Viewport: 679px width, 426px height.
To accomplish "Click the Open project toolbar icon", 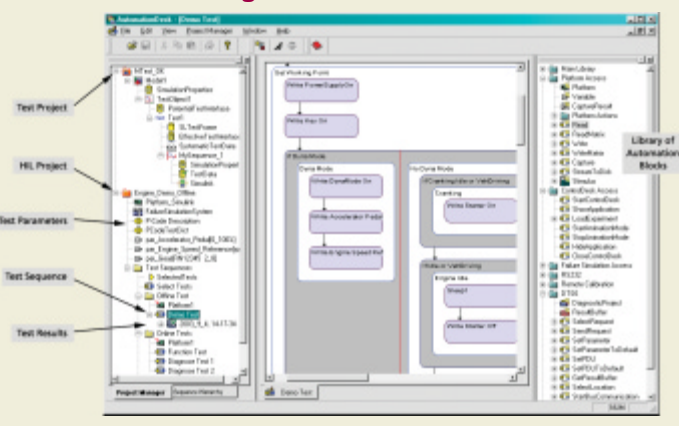I will click(x=132, y=45).
